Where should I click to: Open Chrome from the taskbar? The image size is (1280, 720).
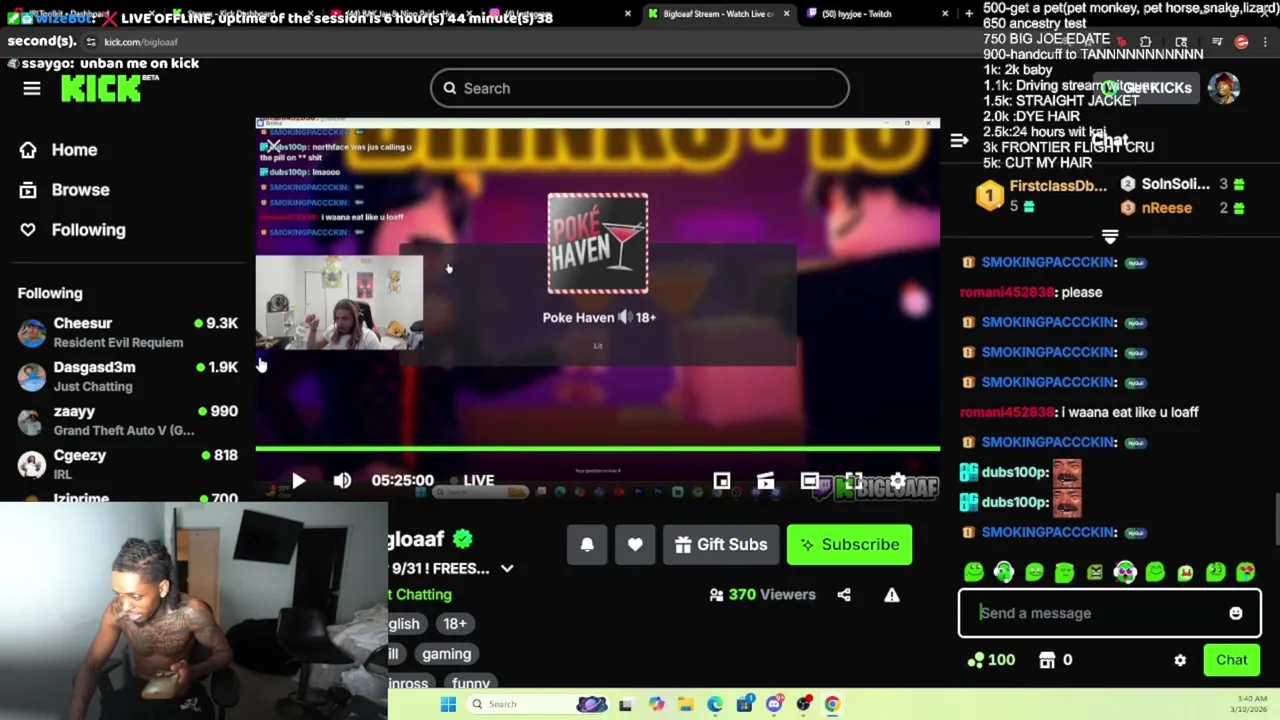click(x=832, y=704)
